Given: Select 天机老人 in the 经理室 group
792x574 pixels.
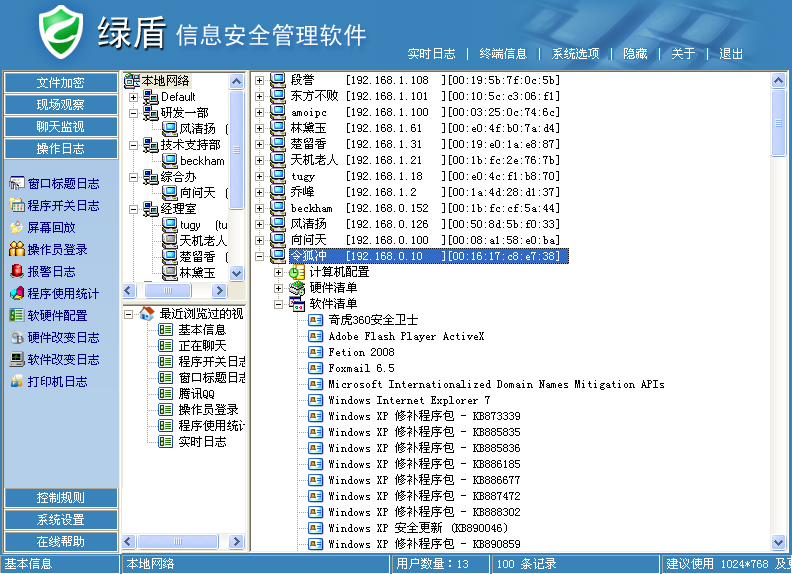Looking at the screenshot, I should (194, 241).
